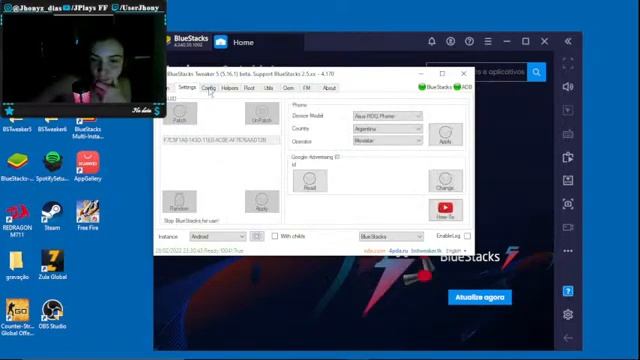Switch to the Config tab
The image size is (640, 360).
pyautogui.click(x=208, y=88)
